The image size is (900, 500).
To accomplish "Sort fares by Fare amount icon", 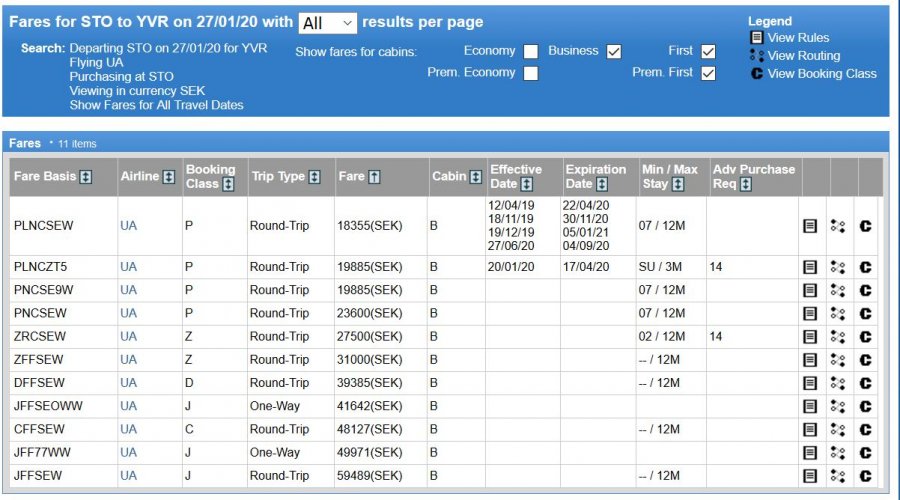I will click(x=375, y=177).
